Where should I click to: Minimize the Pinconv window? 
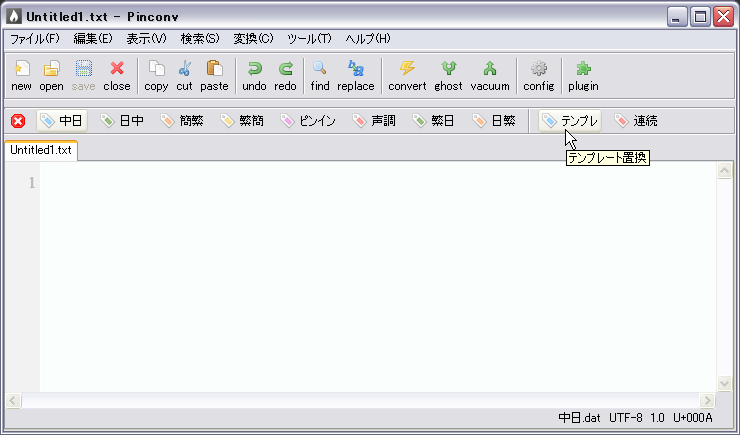[x=677, y=17]
